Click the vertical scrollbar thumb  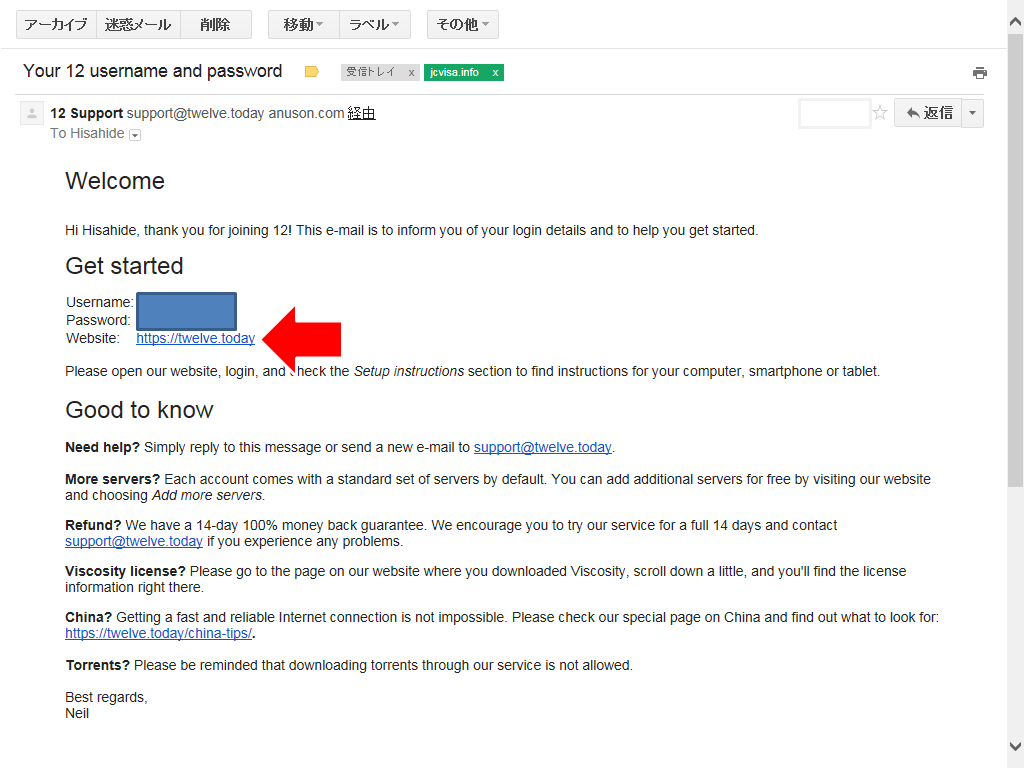coord(1015,260)
